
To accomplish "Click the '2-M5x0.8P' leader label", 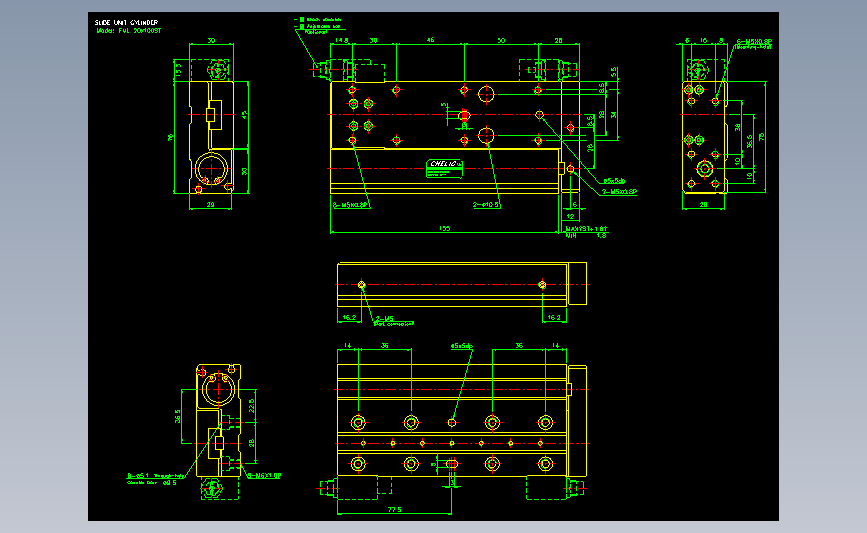I will pyautogui.click(x=619, y=192).
